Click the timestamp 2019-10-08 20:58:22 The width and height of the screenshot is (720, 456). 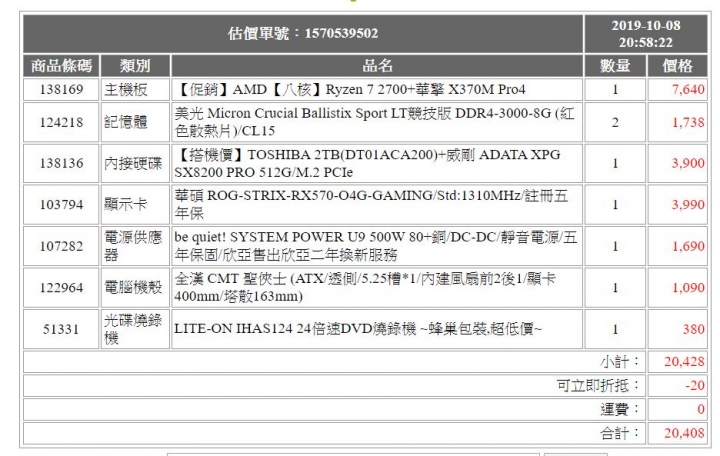pos(646,34)
